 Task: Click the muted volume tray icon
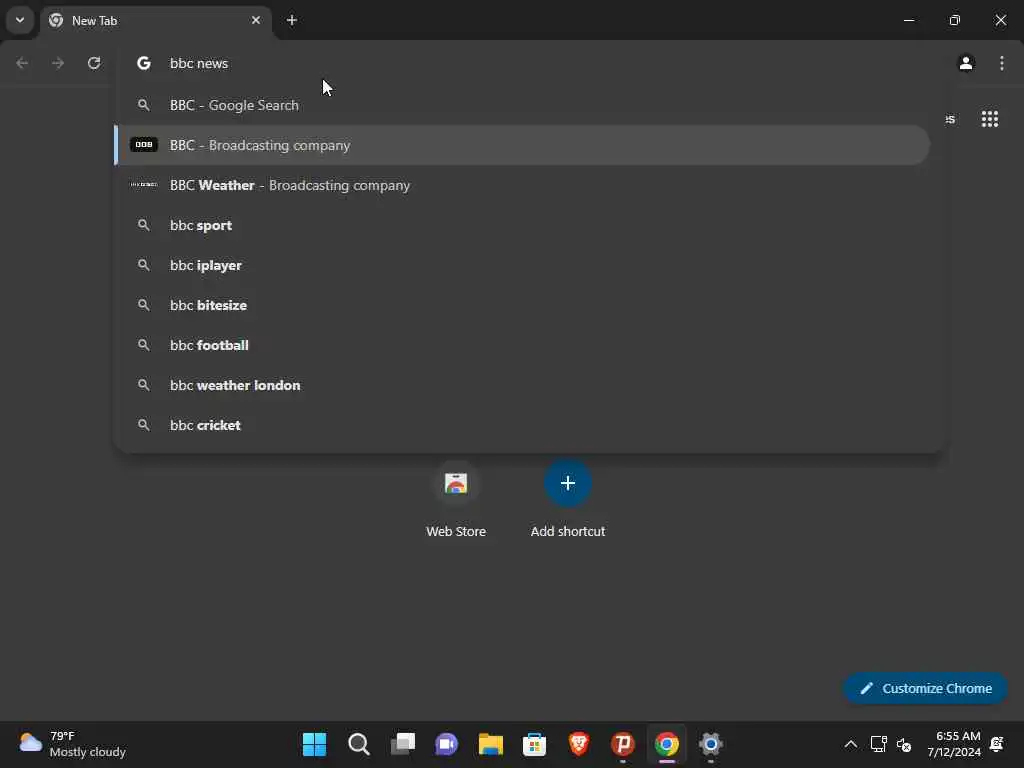[x=904, y=744]
